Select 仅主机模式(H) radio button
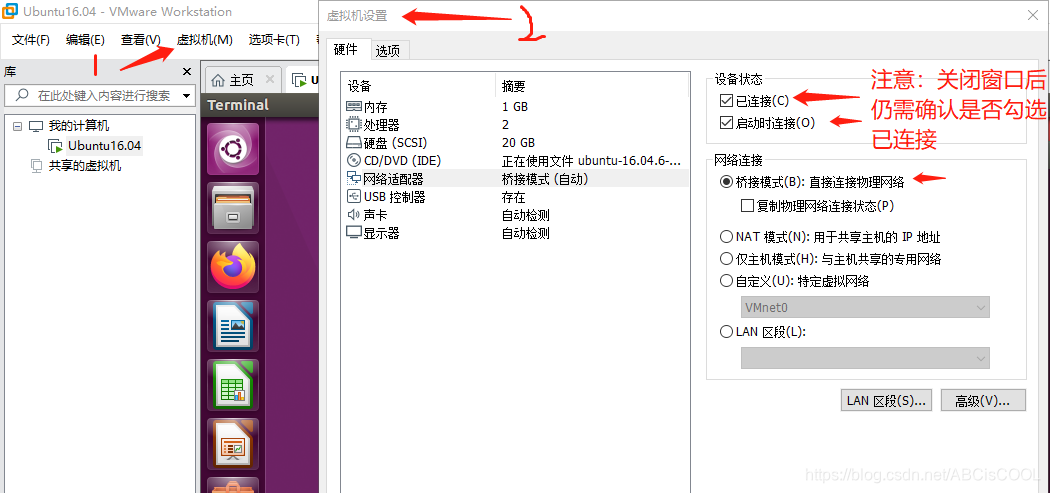This screenshot has height=493, width=1050. [x=726, y=259]
